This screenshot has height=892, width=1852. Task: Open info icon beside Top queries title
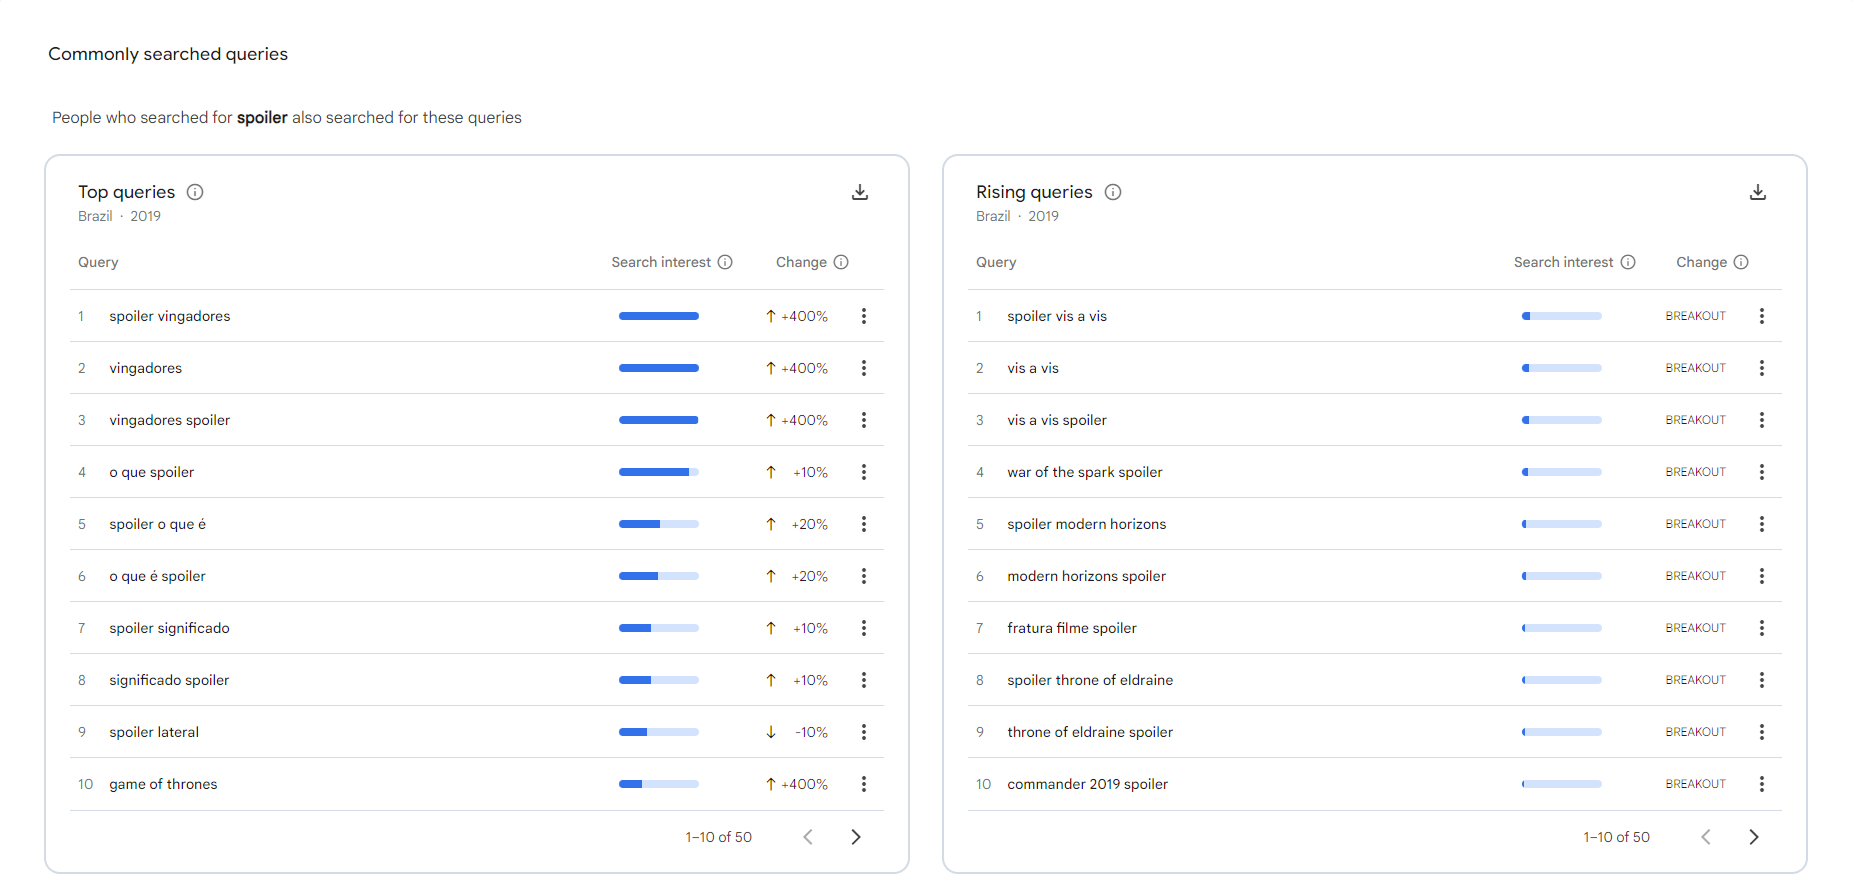(x=195, y=192)
